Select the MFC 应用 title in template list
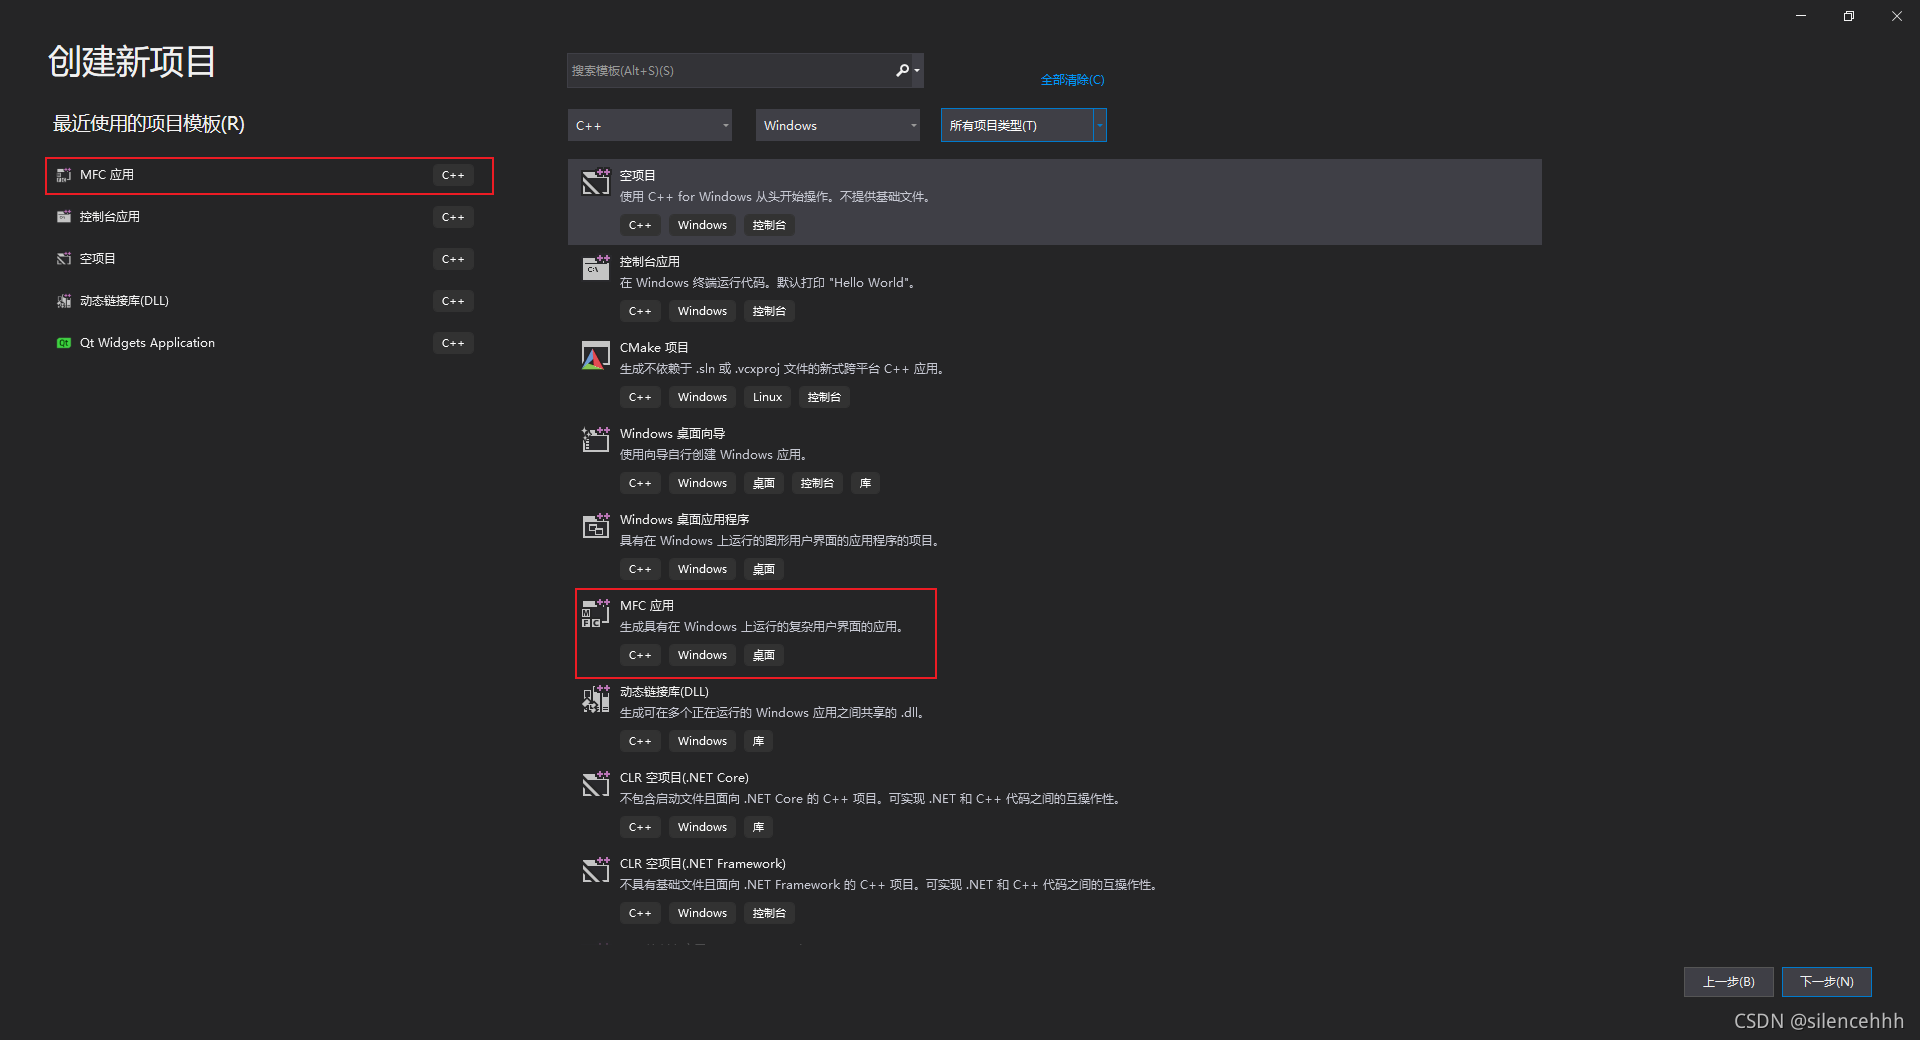 click(x=647, y=605)
